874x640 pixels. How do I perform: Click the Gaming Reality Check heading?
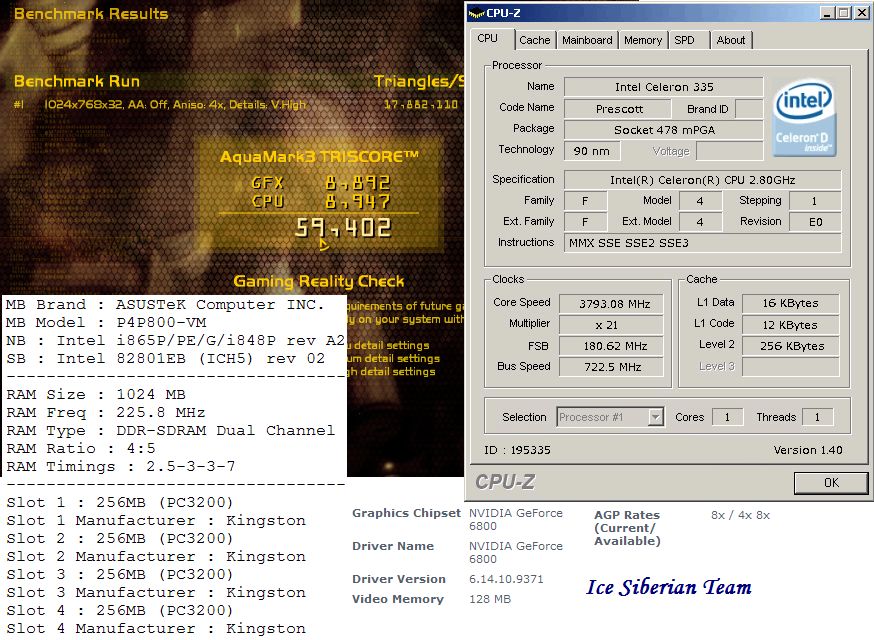(319, 282)
